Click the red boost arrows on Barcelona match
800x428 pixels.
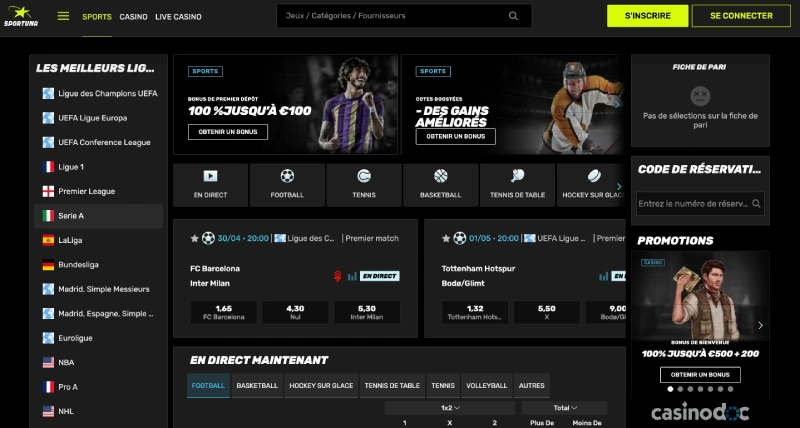(337, 276)
